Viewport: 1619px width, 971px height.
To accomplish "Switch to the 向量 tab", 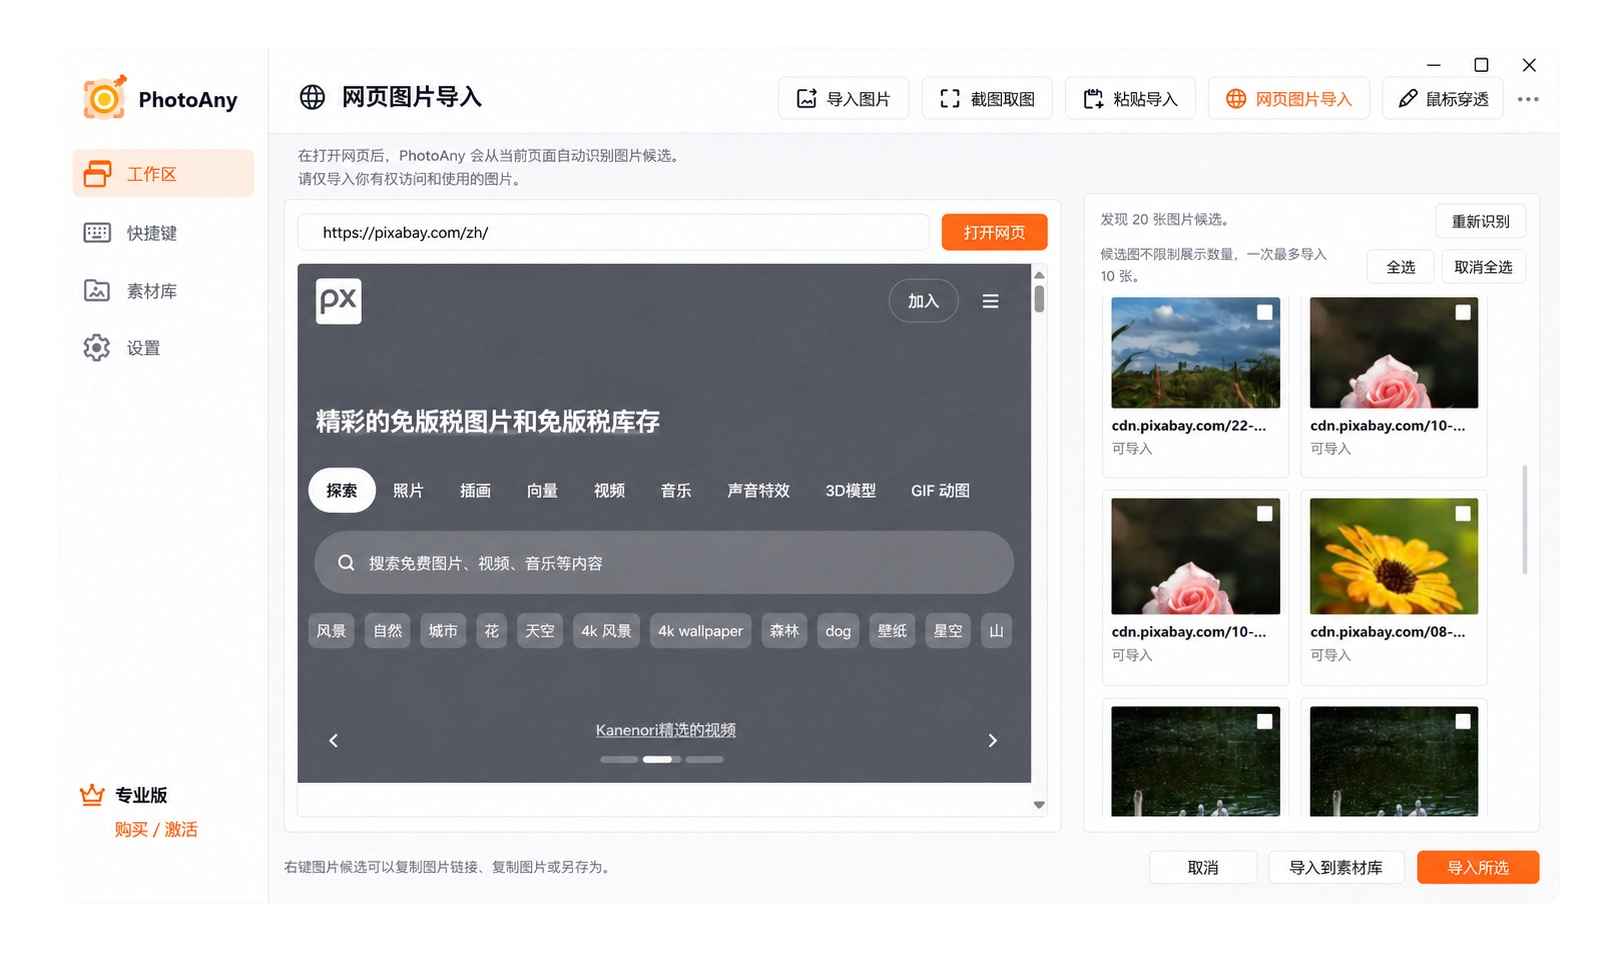I will click(x=542, y=490).
